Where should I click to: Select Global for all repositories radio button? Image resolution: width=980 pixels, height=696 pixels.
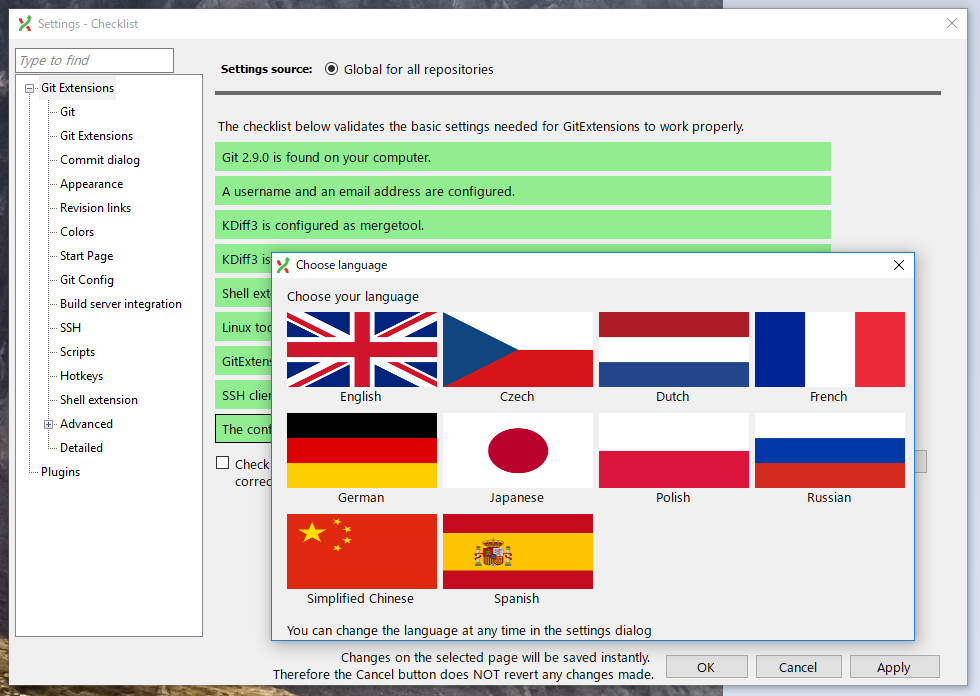[x=331, y=69]
